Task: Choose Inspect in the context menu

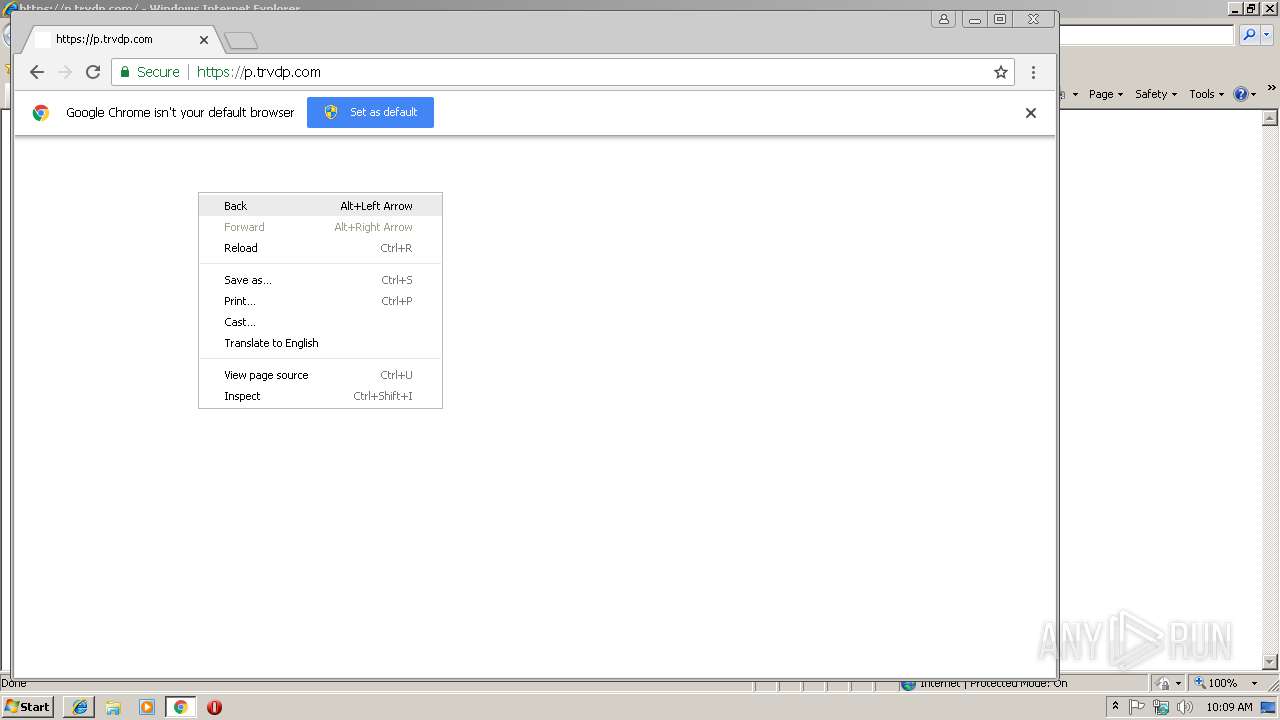Action: pos(320,396)
